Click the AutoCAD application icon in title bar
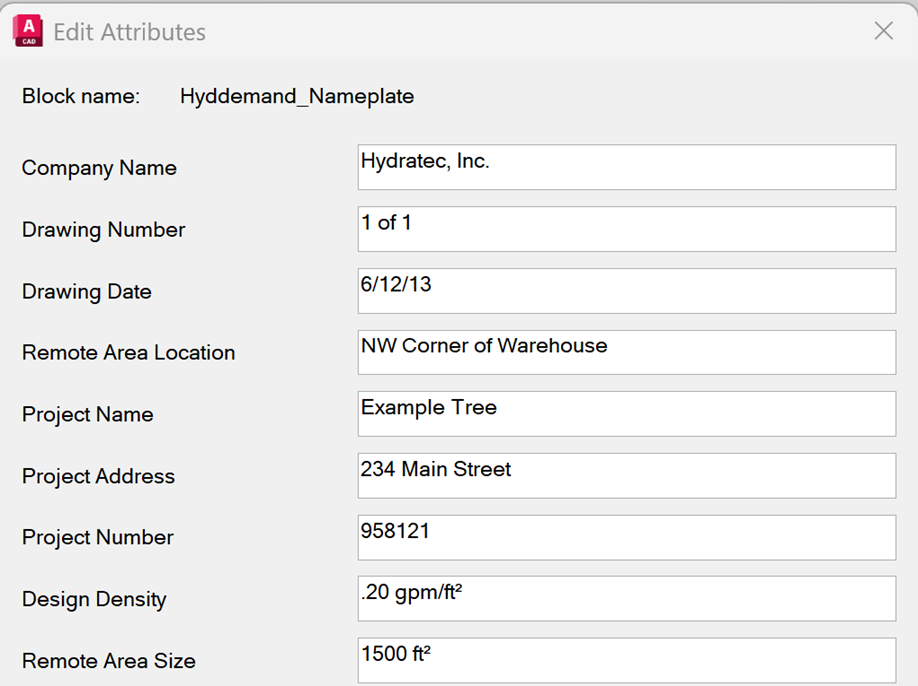918x686 pixels. coord(27,30)
